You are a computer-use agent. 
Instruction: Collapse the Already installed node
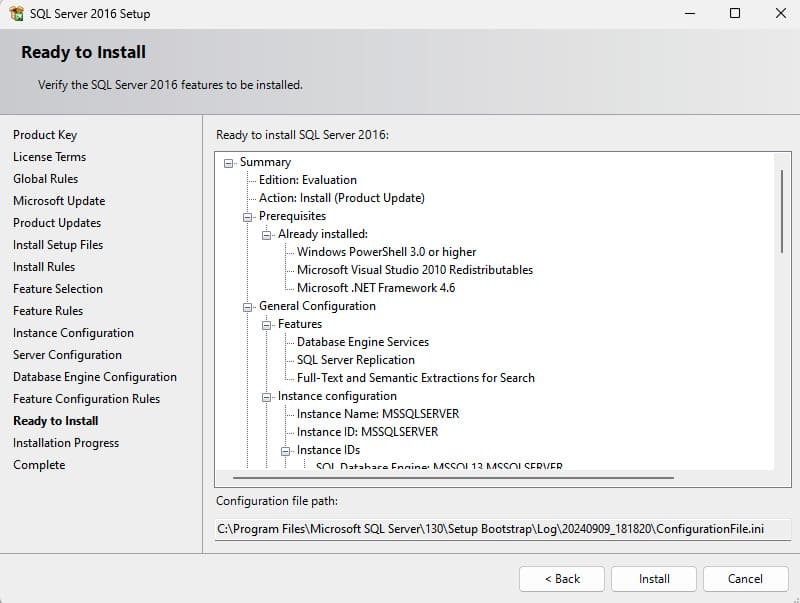click(267, 234)
